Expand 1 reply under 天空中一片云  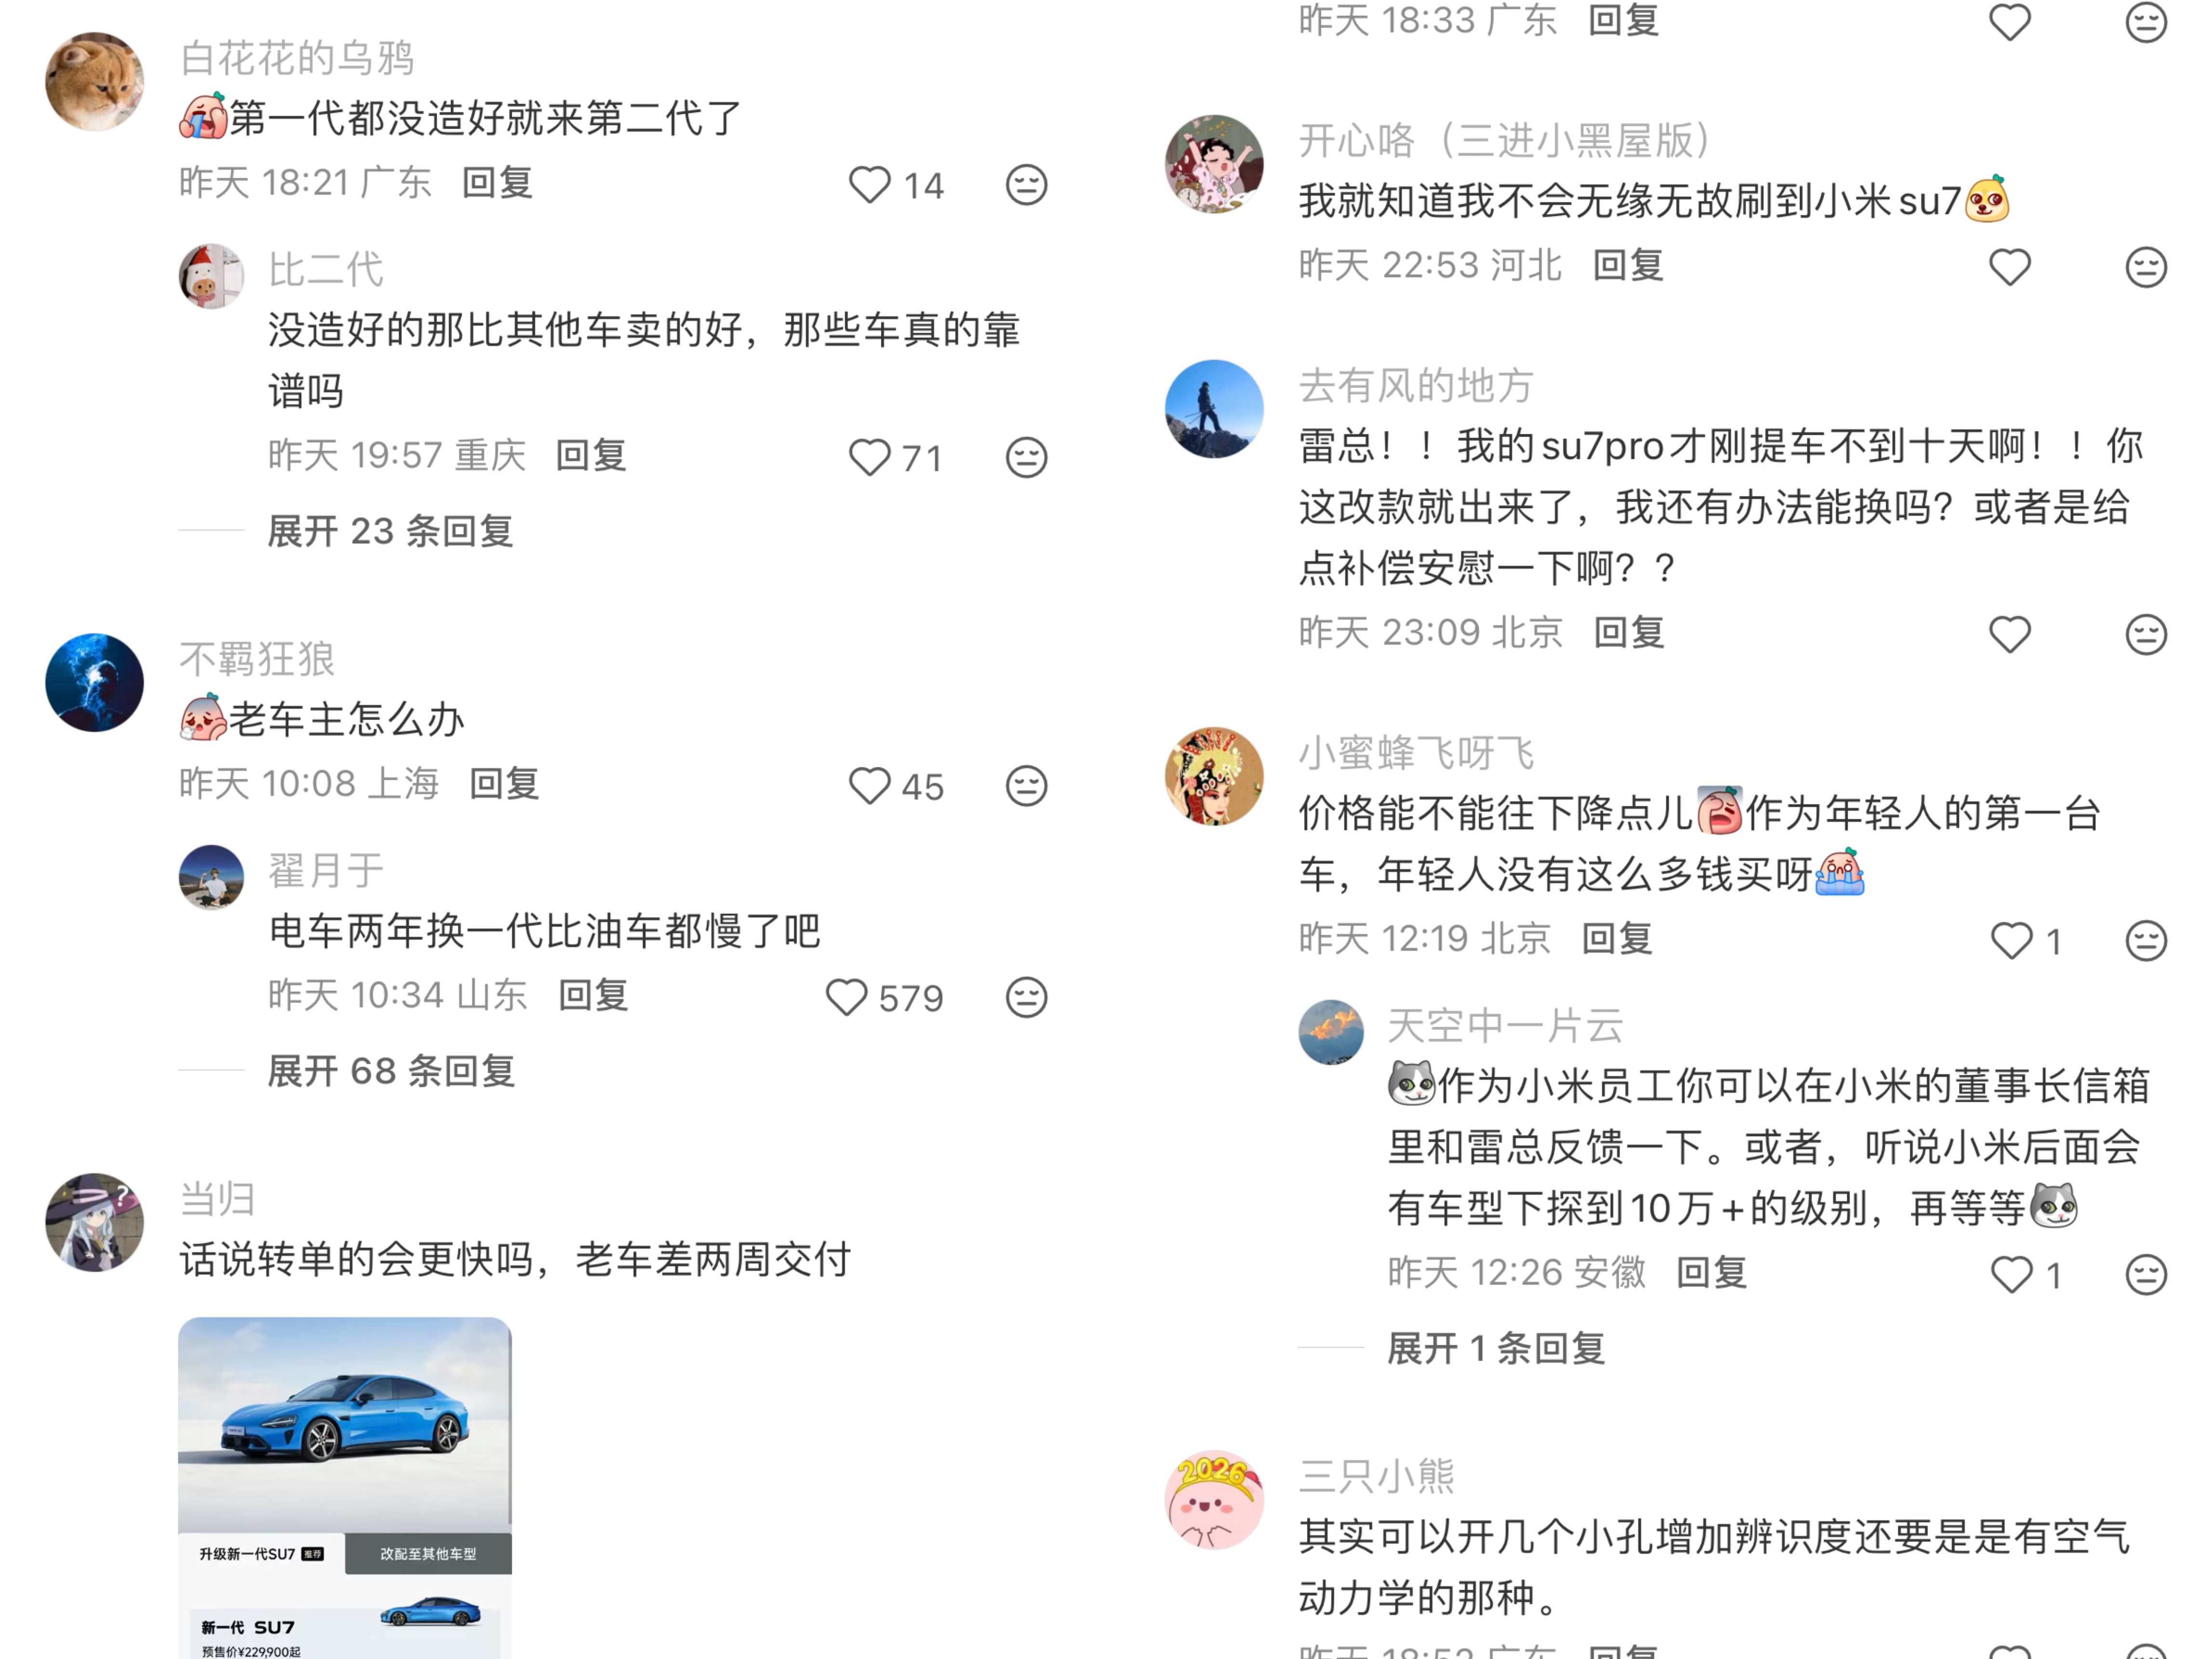(1496, 1348)
